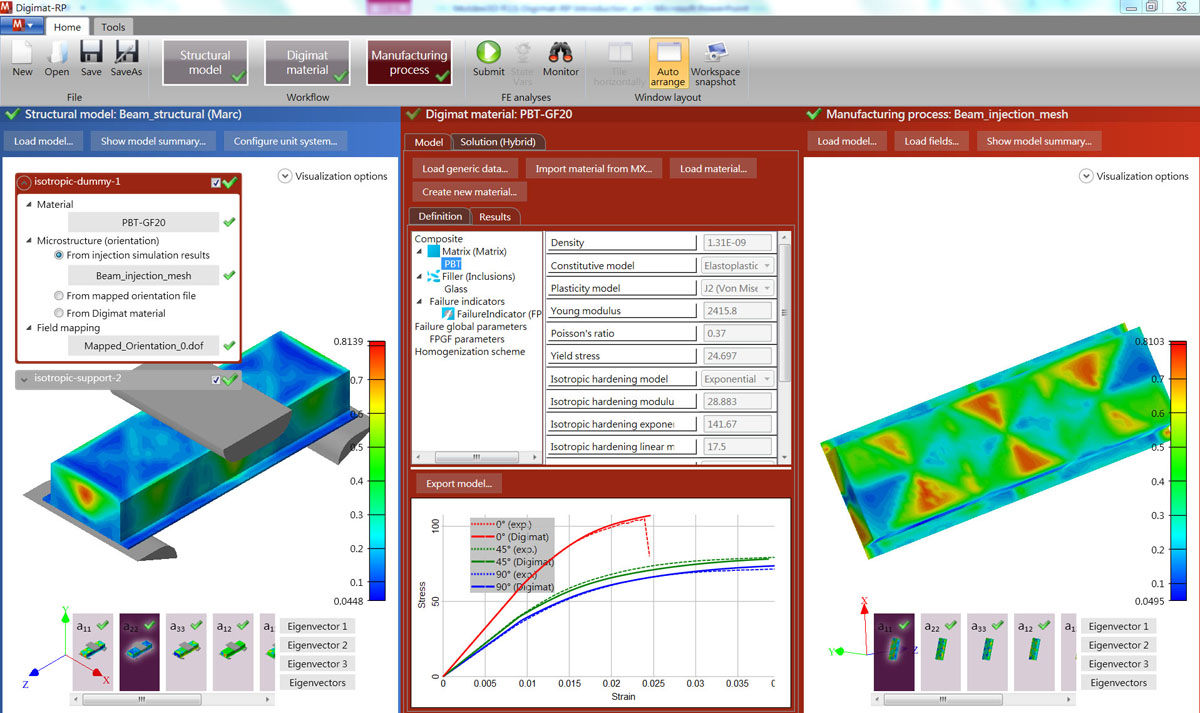Image resolution: width=1200 pixels, height=713 pixels.
Task: Click Load model in structural panel
Action: coord(43,141)
